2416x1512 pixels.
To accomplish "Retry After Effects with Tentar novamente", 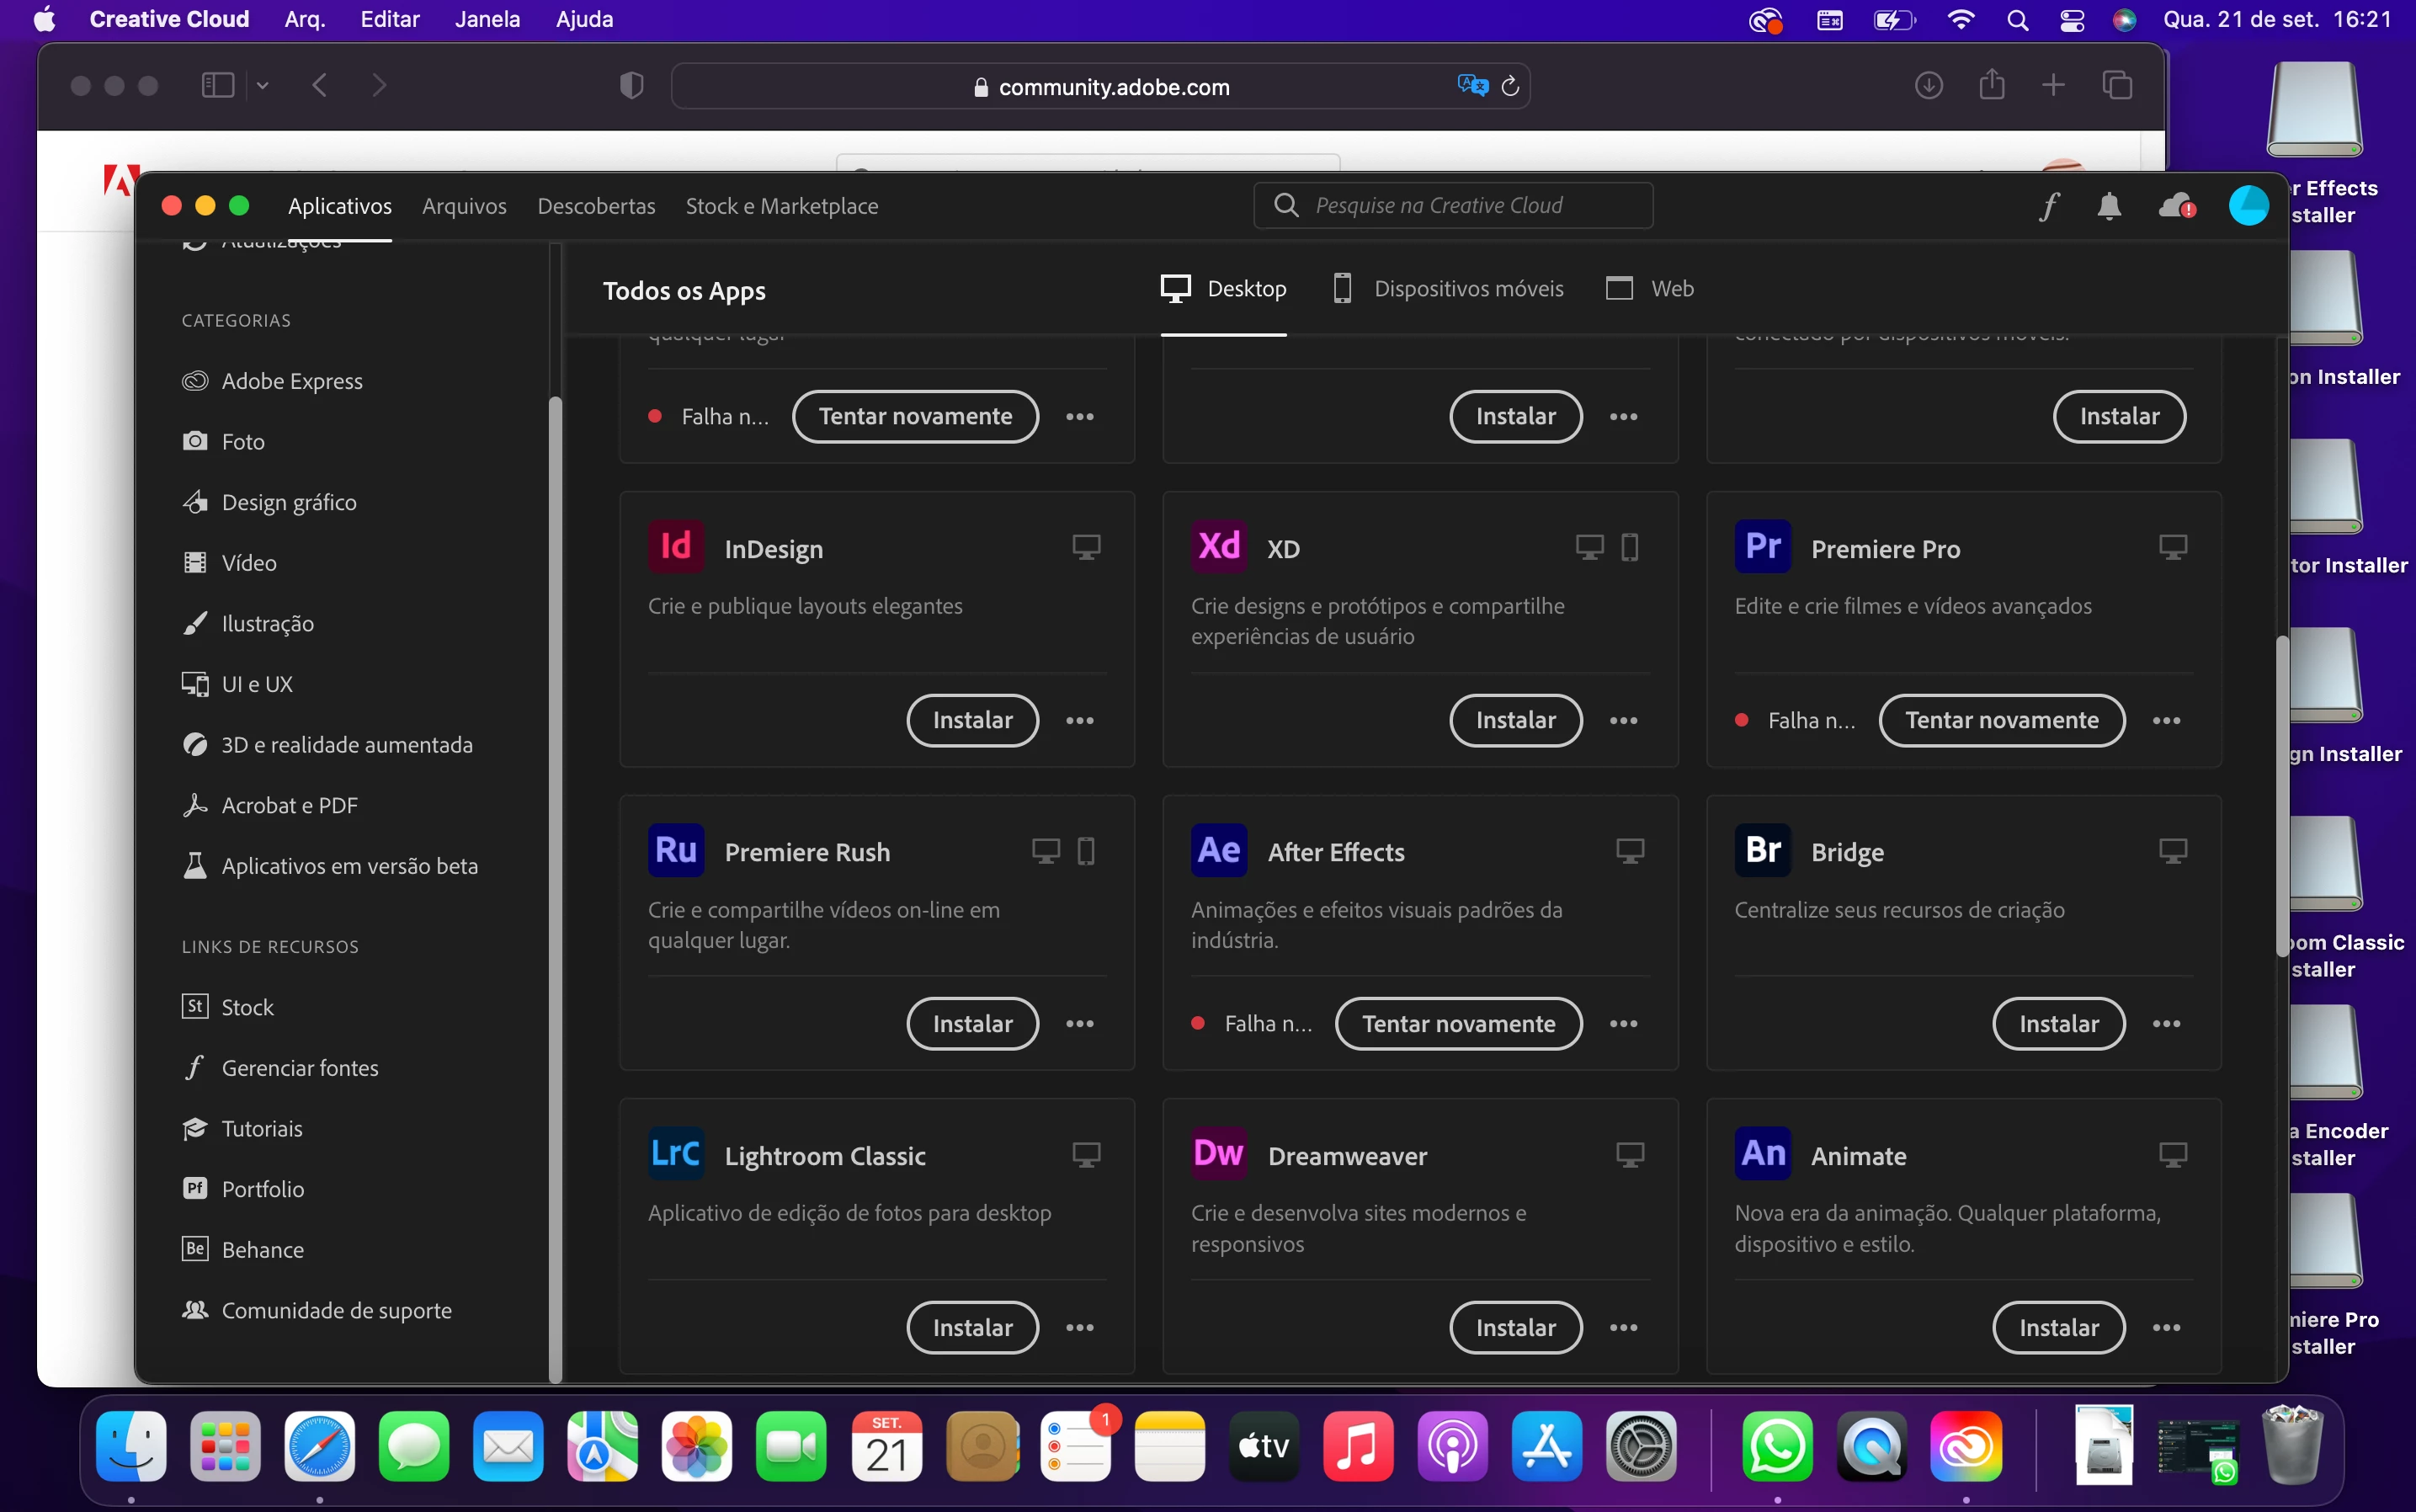I will (1458, 1024).
